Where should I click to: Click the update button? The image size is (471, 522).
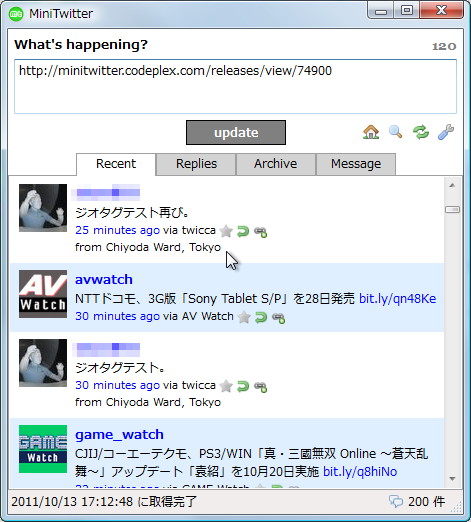click(x=236, y=132)
